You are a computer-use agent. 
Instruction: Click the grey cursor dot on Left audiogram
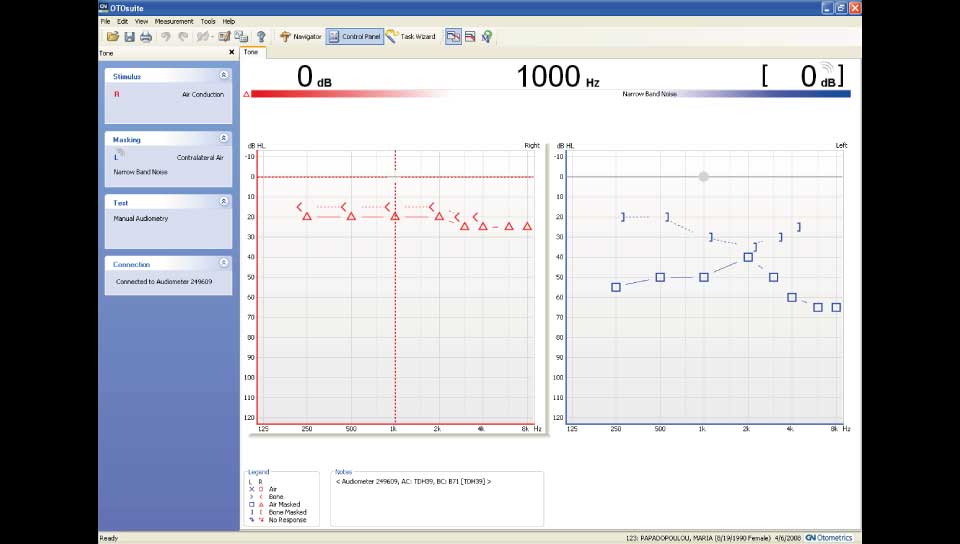[x=704, y=176]
